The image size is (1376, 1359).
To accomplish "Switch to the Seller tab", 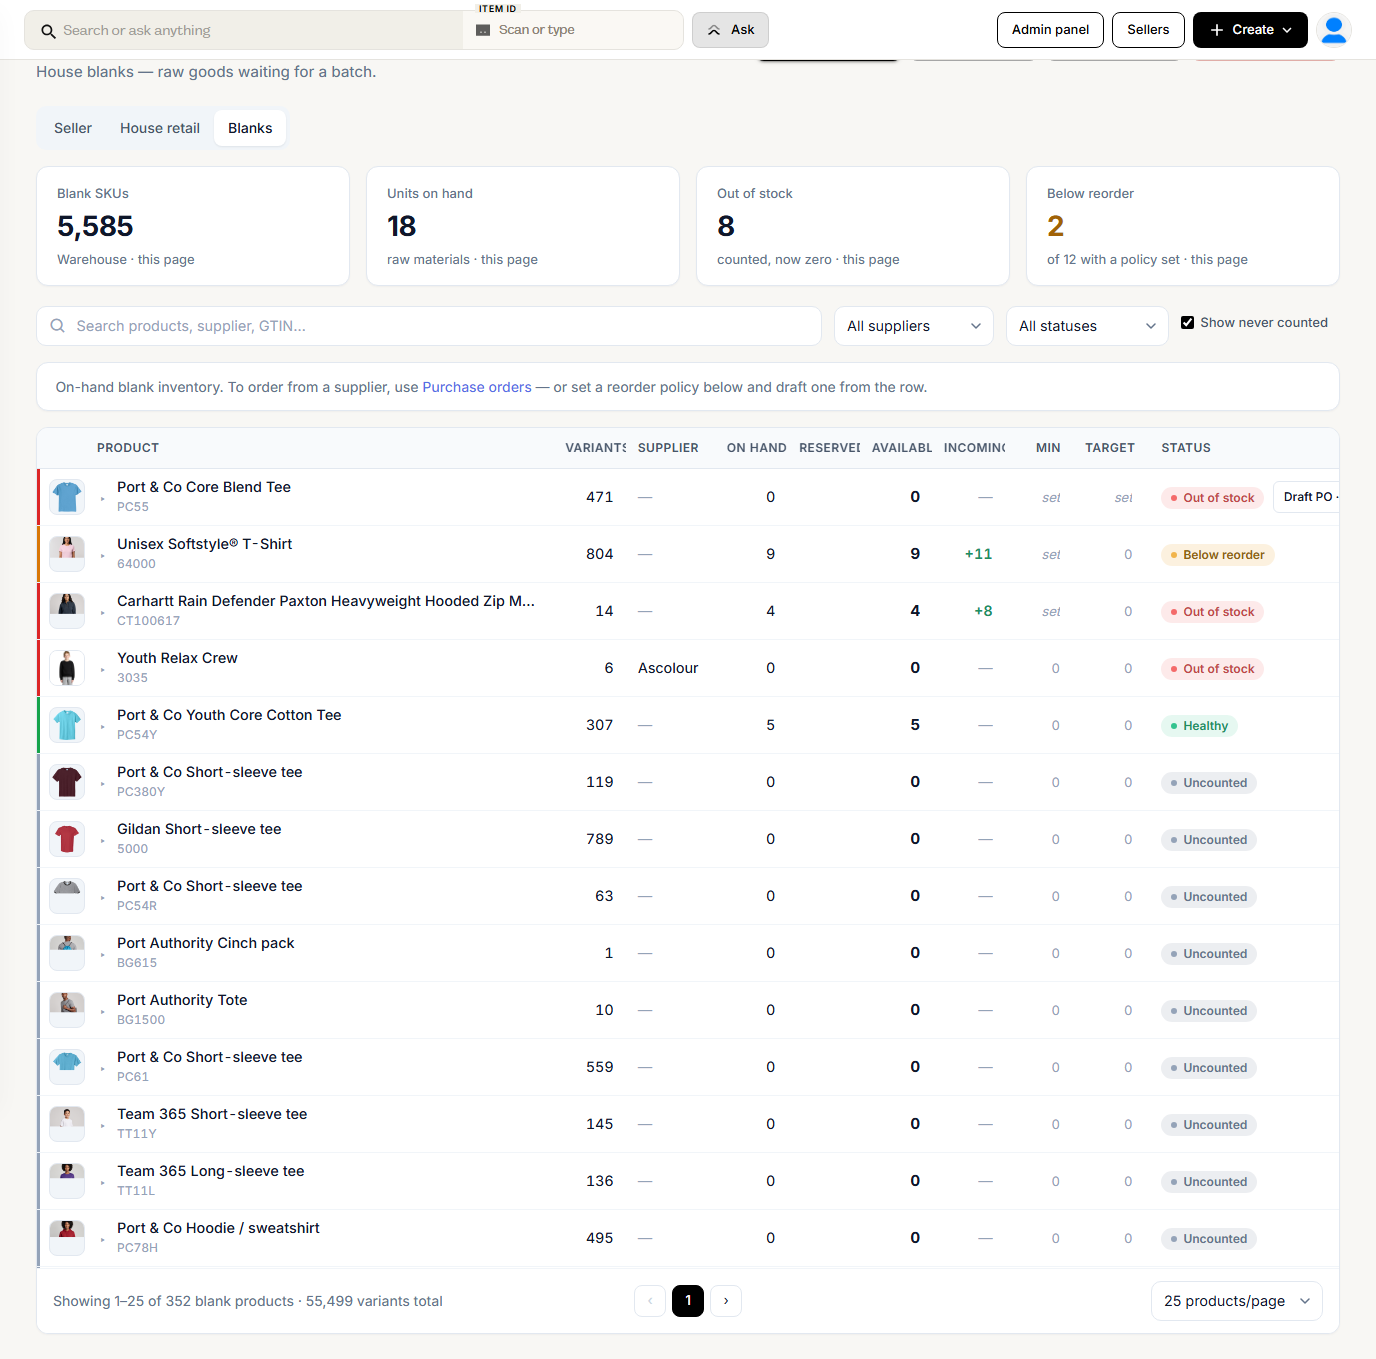I will pyautogui.click(x=73, y=128).
